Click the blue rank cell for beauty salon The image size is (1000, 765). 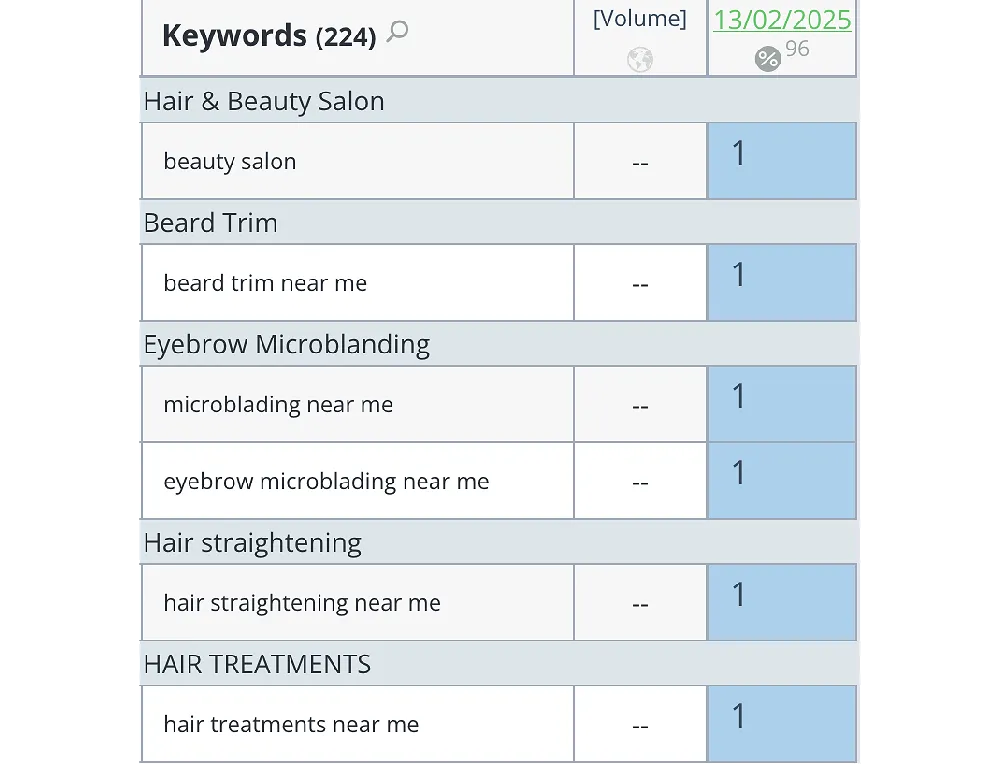[782, 161]
